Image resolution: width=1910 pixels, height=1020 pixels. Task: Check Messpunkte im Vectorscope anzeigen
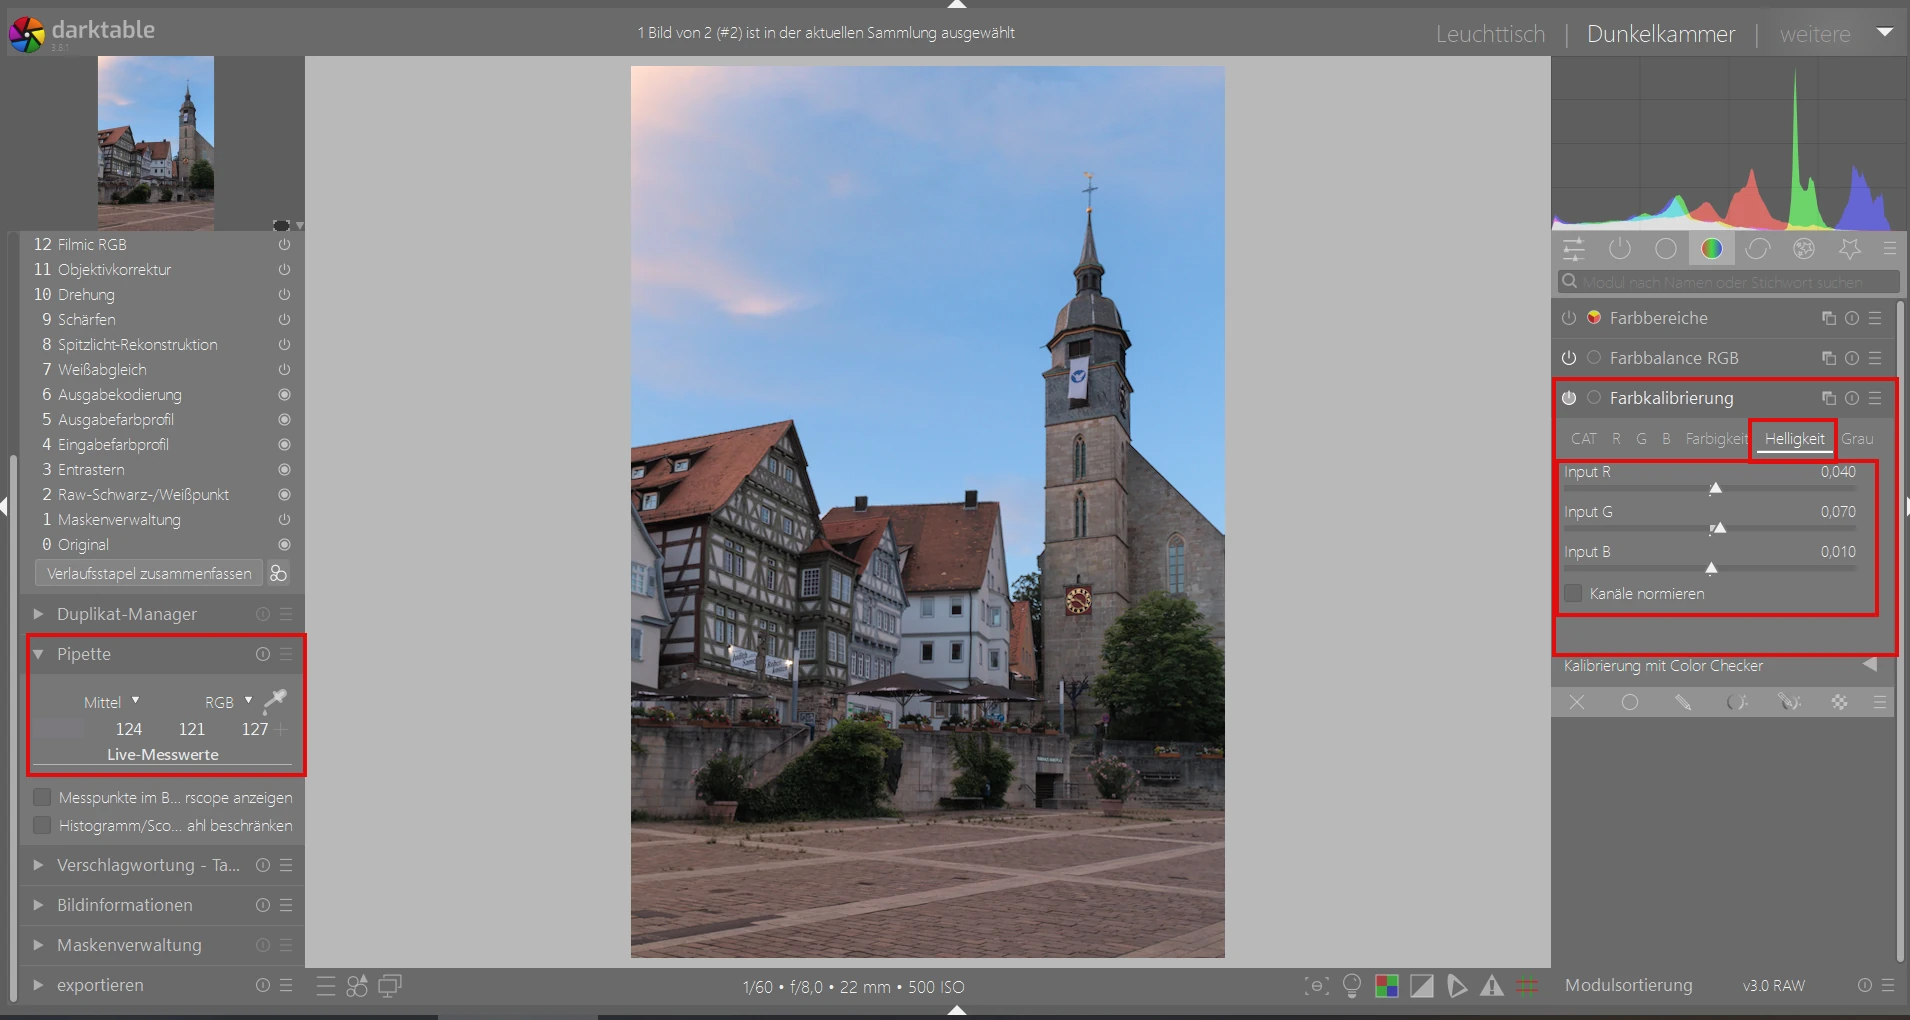[x=42, y=798]
